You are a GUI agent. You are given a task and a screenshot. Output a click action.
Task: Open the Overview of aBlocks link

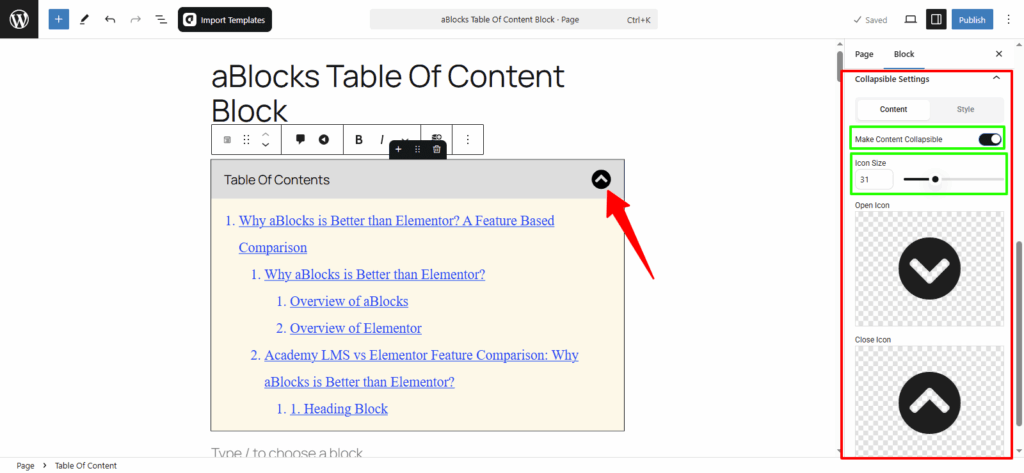349,301
